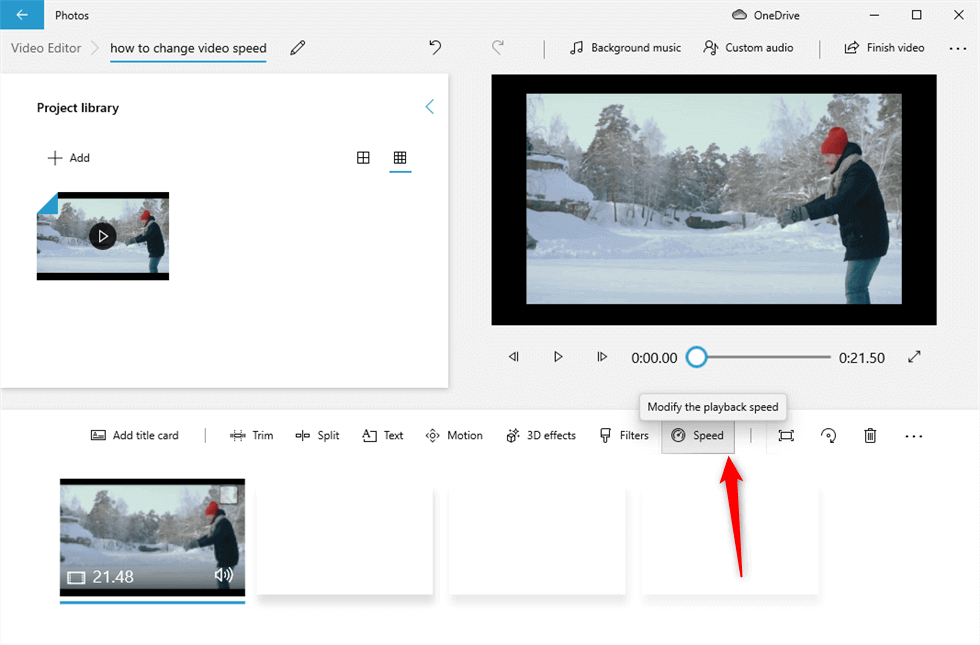Play the video preview
Image resolution: width=980 pixels, height=645 pixels.
[x=558, y=357]
